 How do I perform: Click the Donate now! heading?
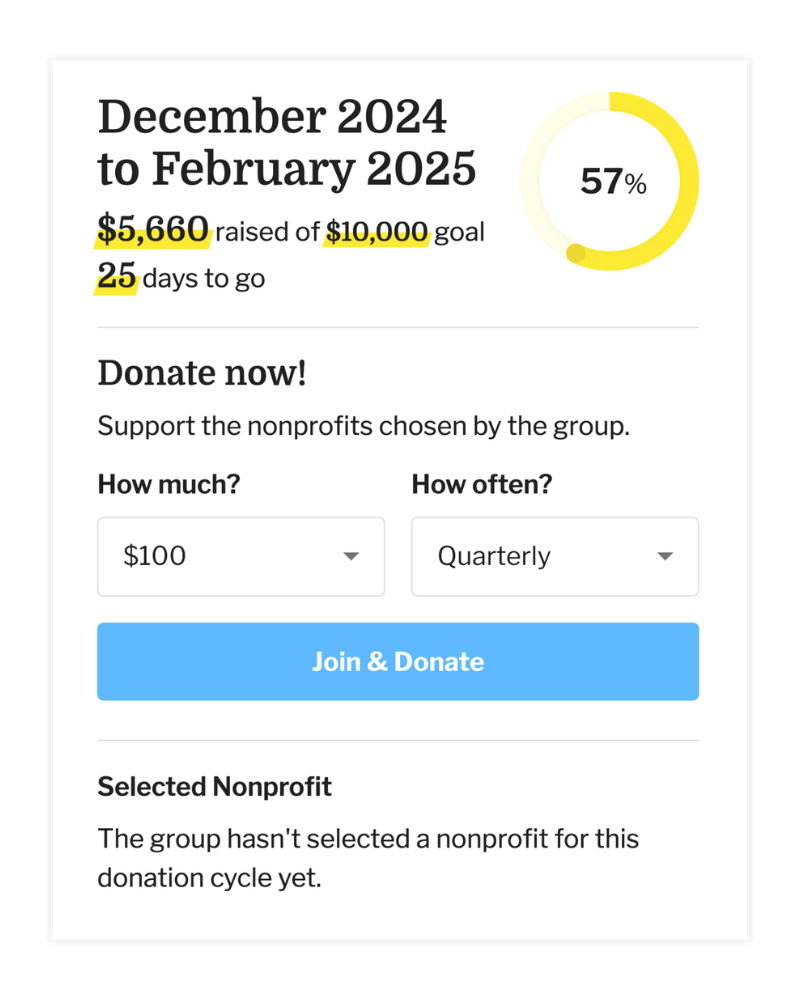pyautogui.click(x=202, y=373)
